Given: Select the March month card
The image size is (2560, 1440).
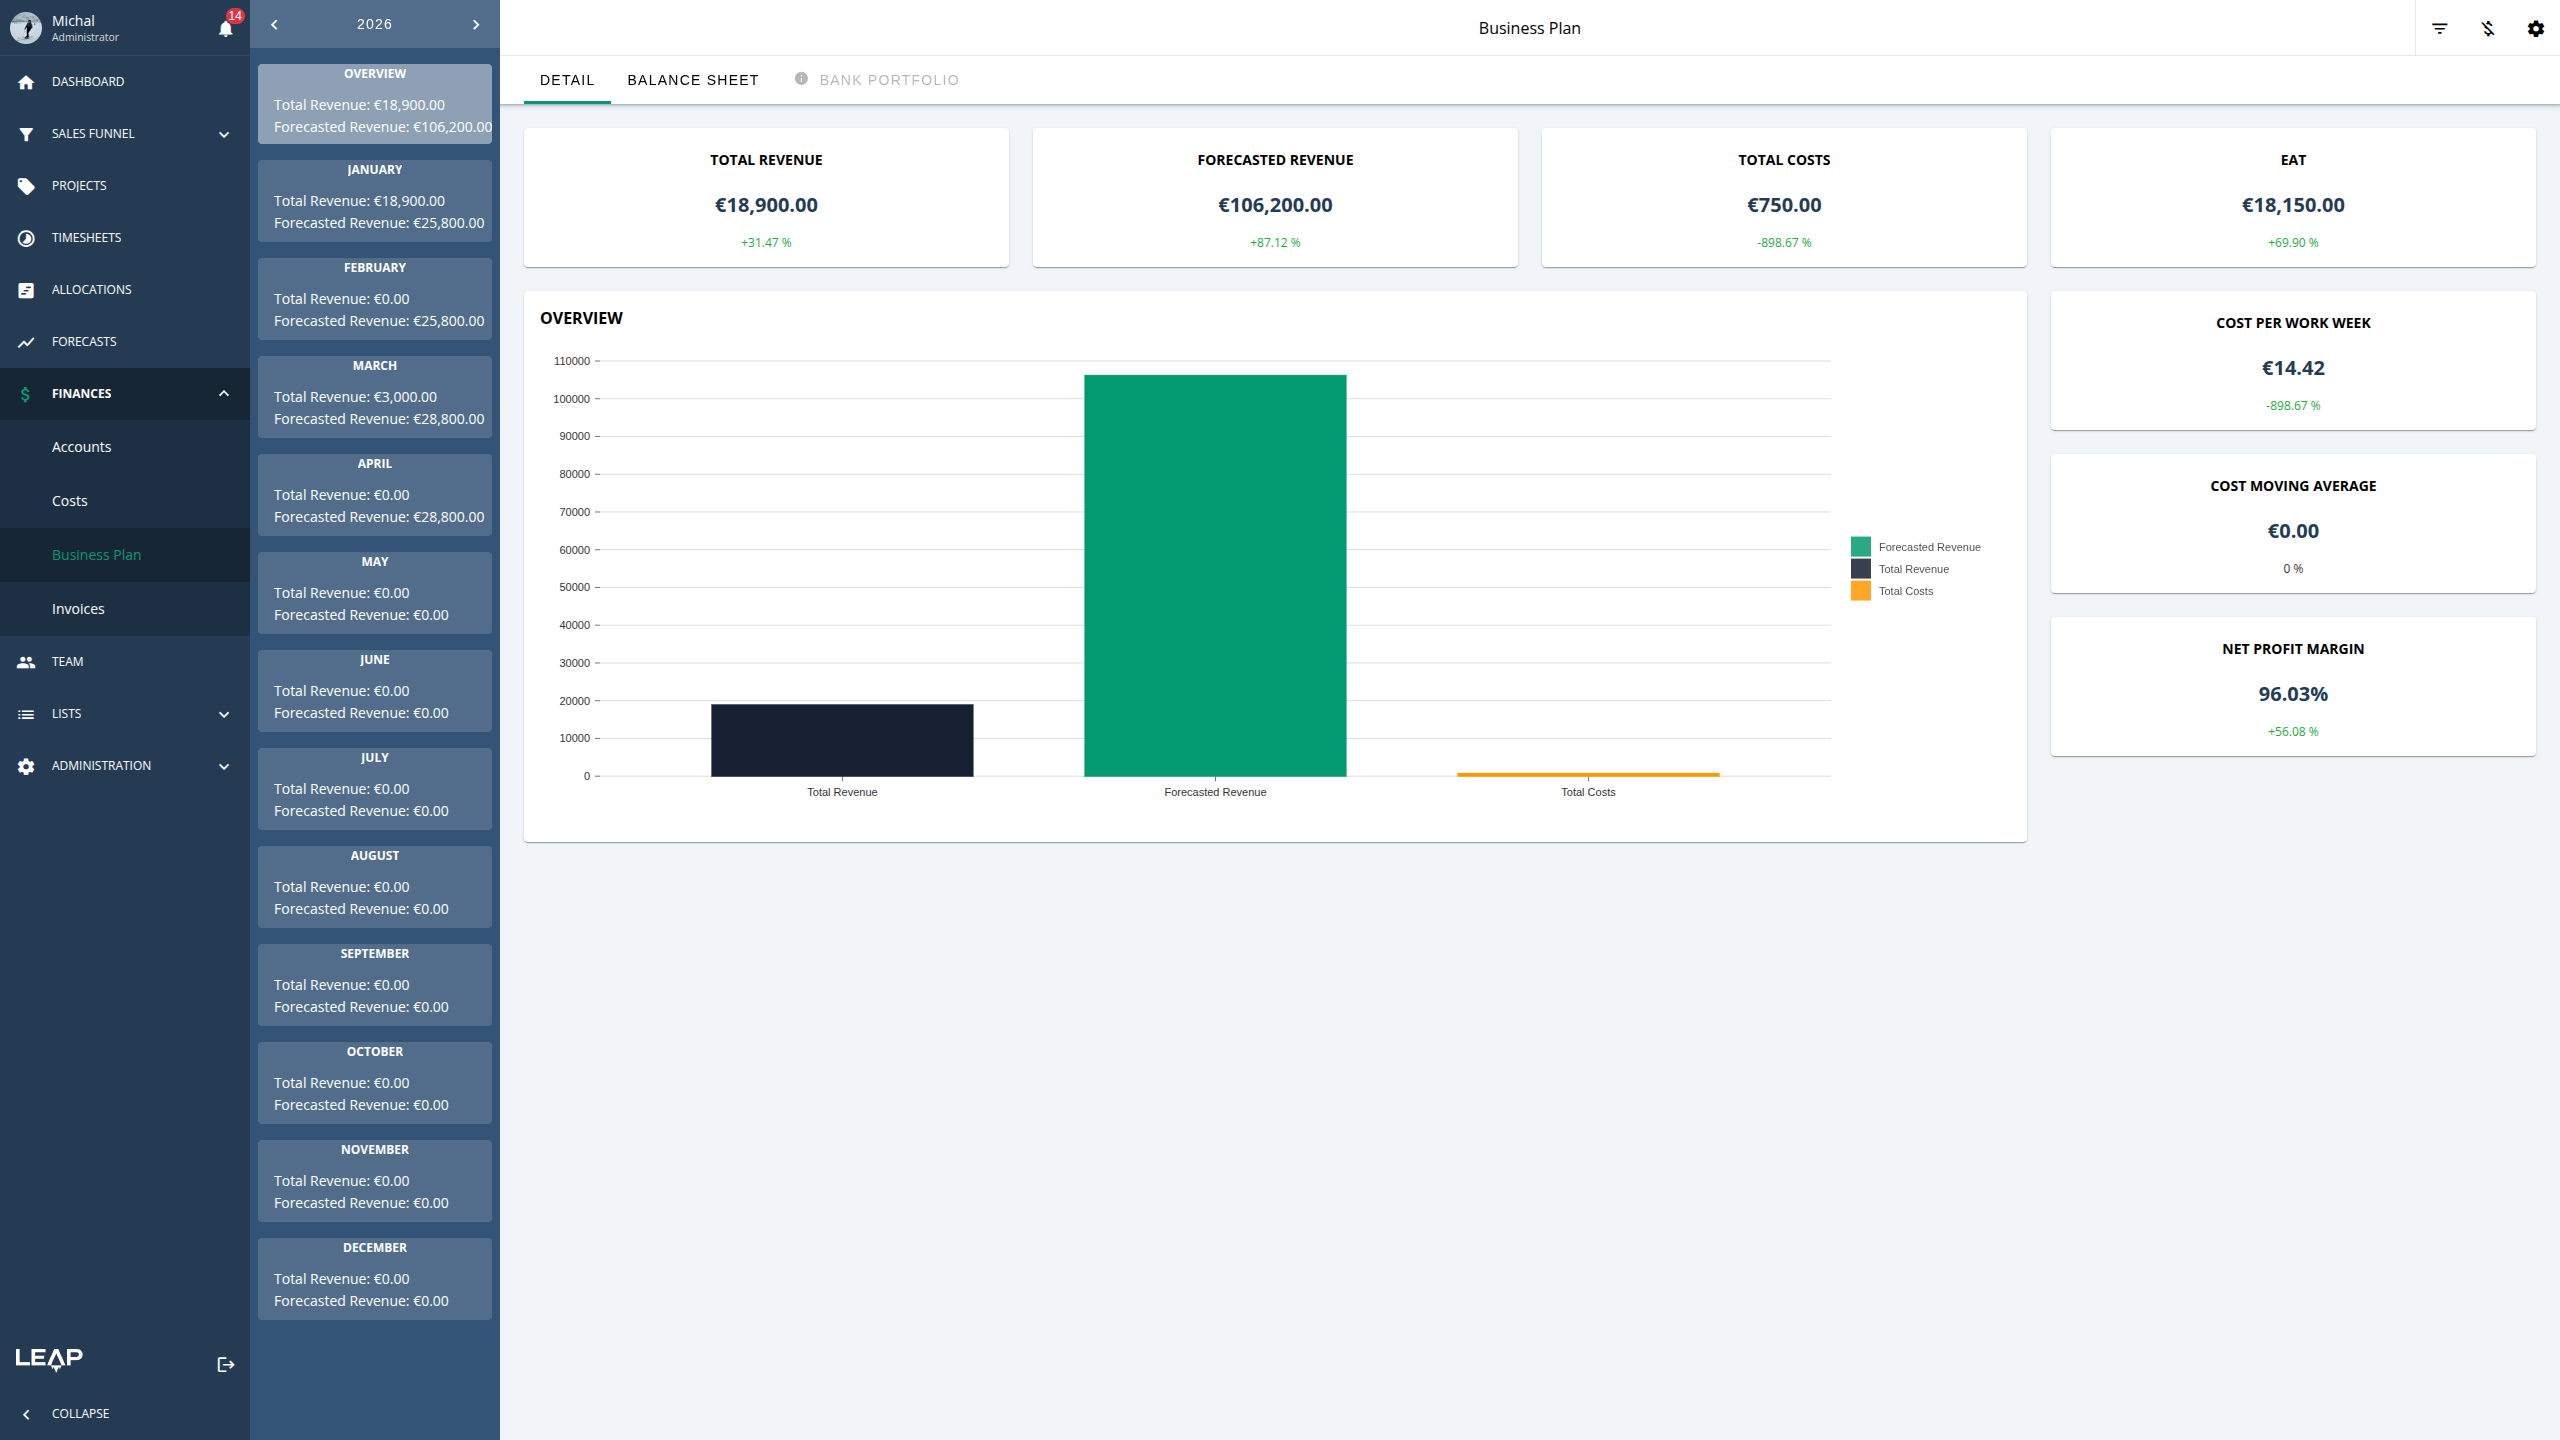Looking at the screenshot, I should [375, 397].
